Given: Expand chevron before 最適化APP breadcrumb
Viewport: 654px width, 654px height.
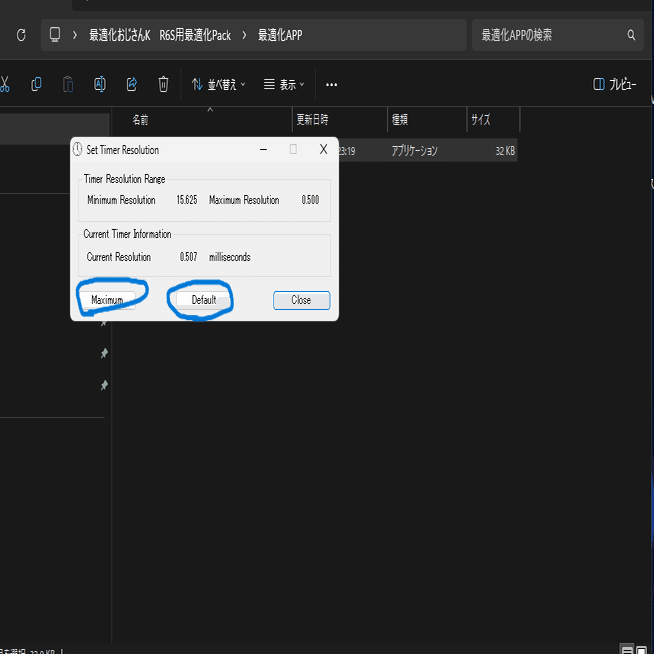Looking at the screenshot, I should click(244, 35).
